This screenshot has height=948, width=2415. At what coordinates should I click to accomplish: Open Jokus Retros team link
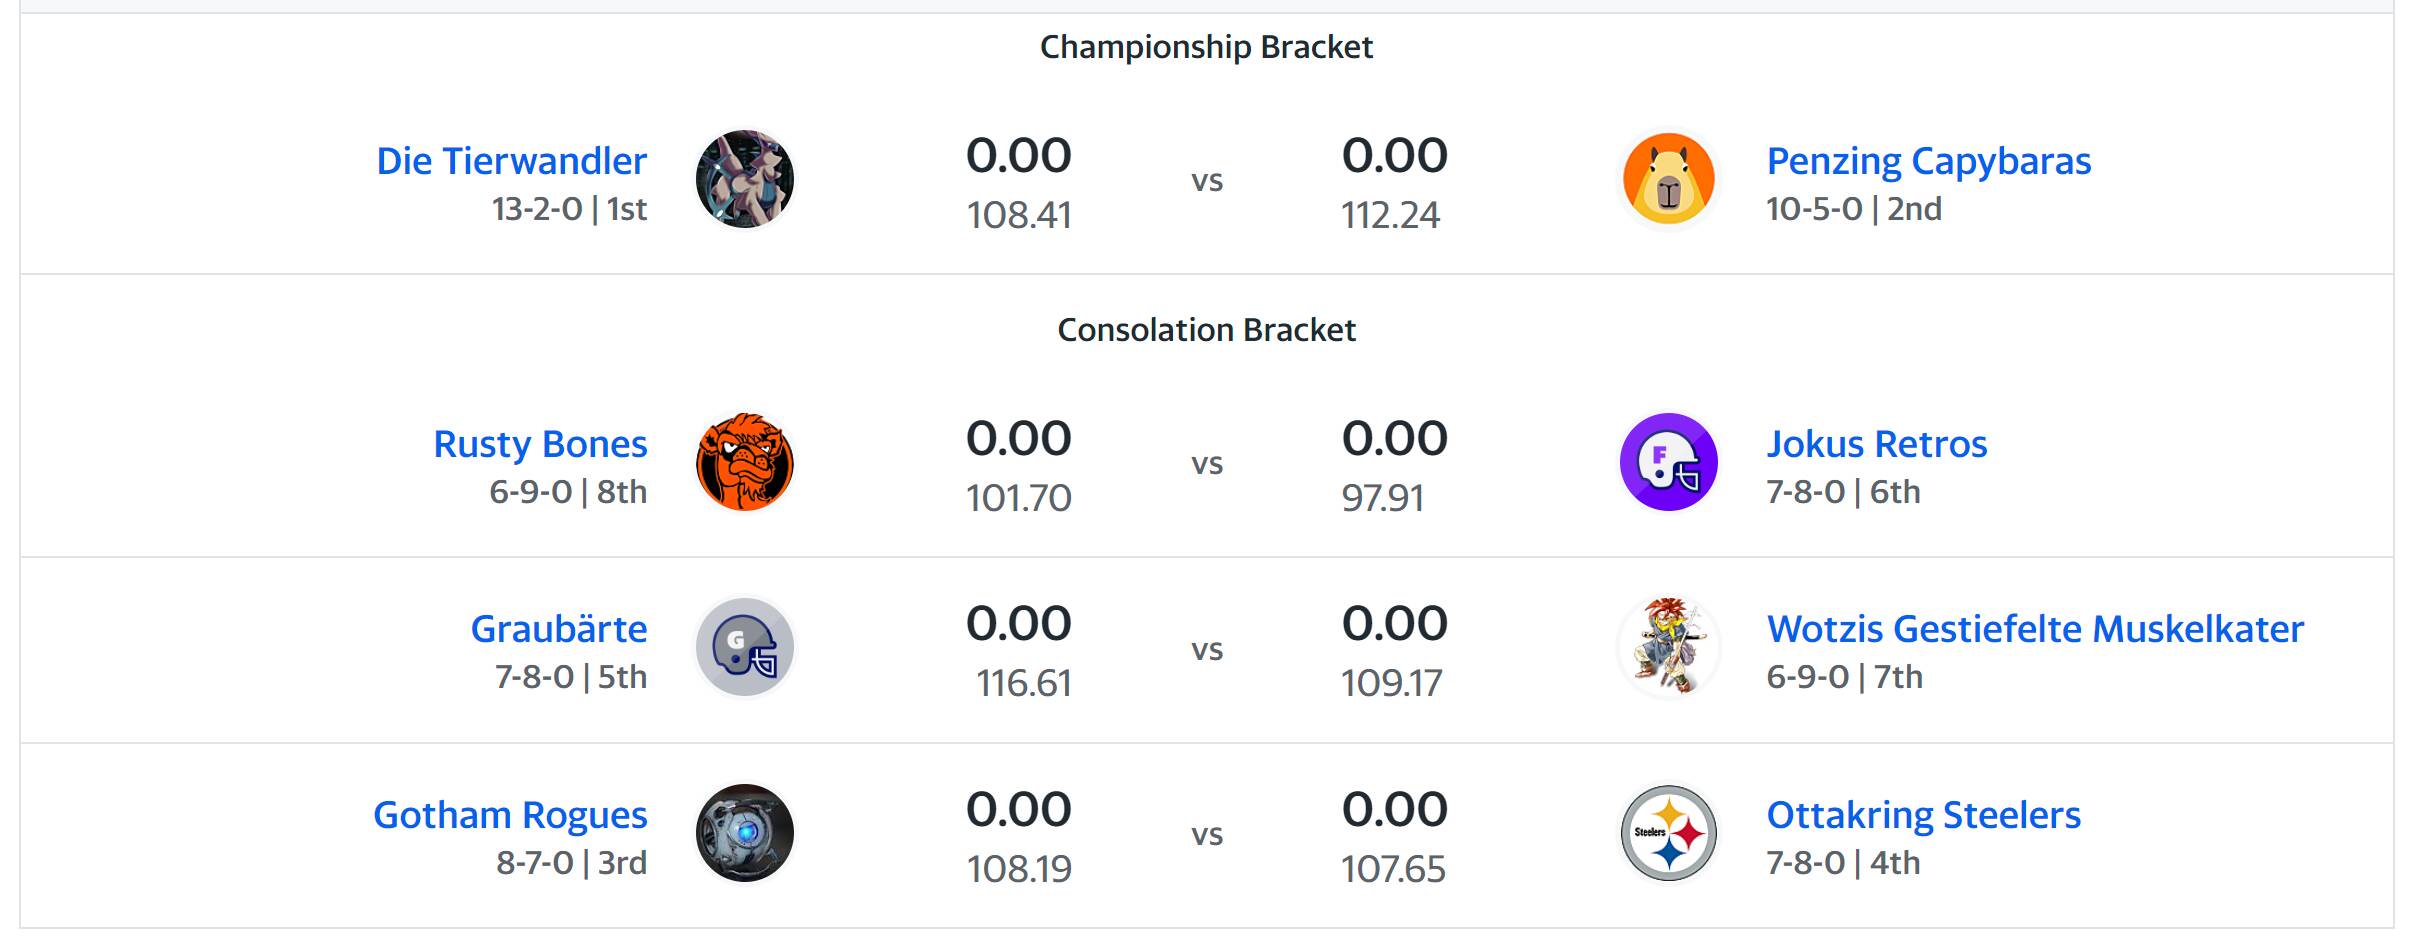click(1876, 444)
